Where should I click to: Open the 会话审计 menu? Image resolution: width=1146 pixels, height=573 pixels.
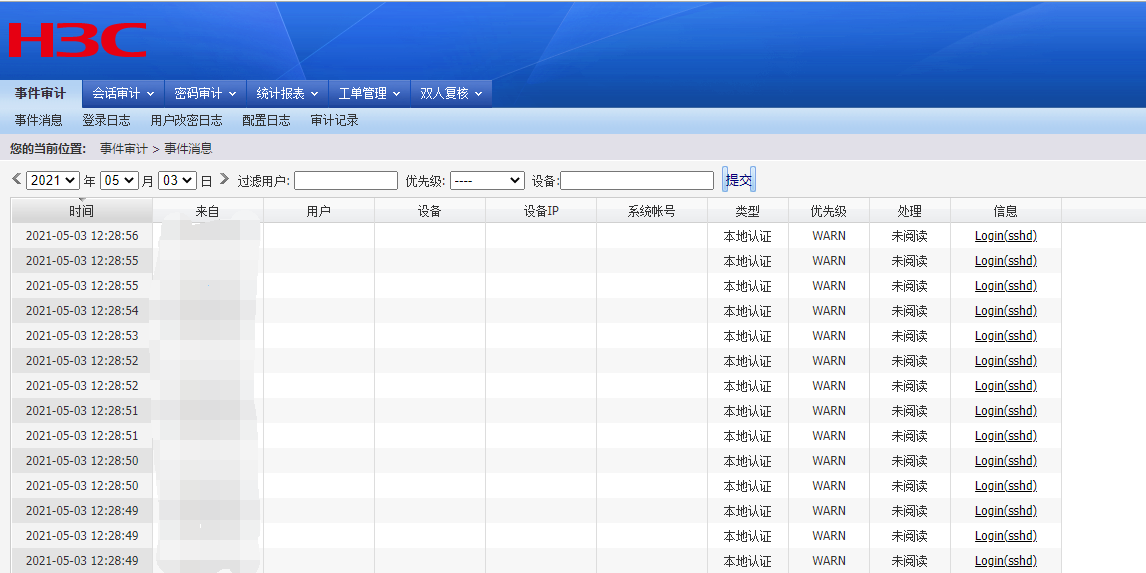click(x=123, y=94)
